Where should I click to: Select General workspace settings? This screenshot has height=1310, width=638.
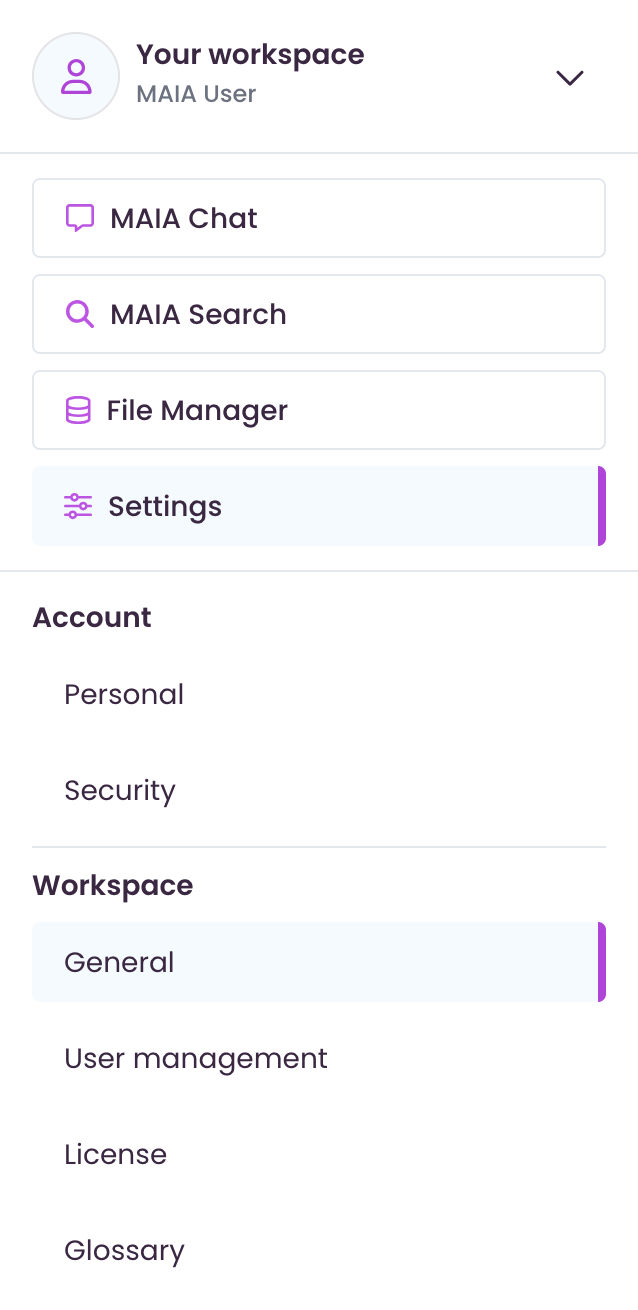(x=119, y=962)
